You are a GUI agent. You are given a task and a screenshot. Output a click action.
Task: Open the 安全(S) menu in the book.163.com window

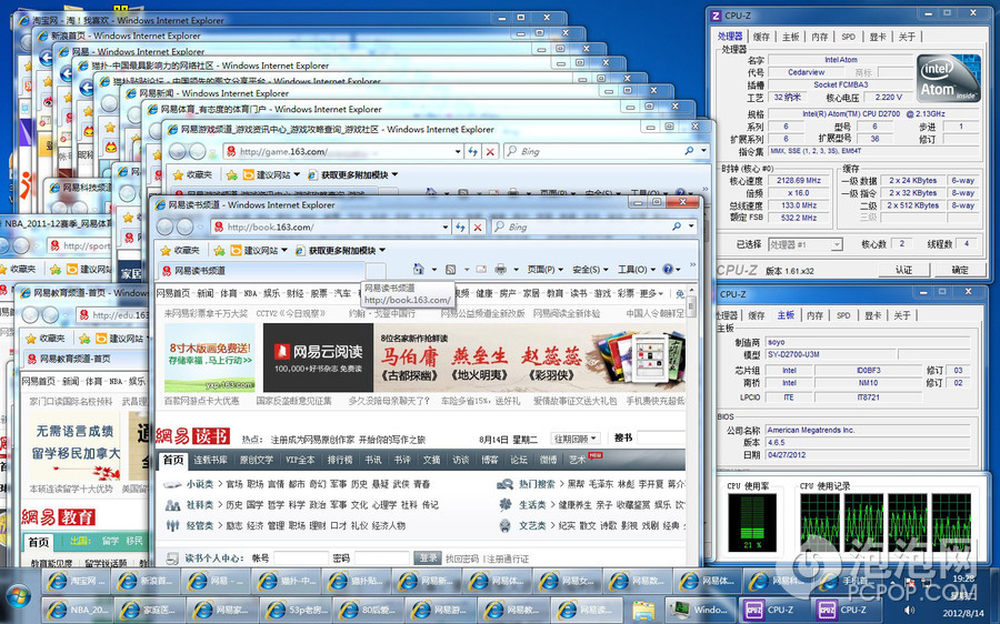pyautogui.click(x=590, y=269)
